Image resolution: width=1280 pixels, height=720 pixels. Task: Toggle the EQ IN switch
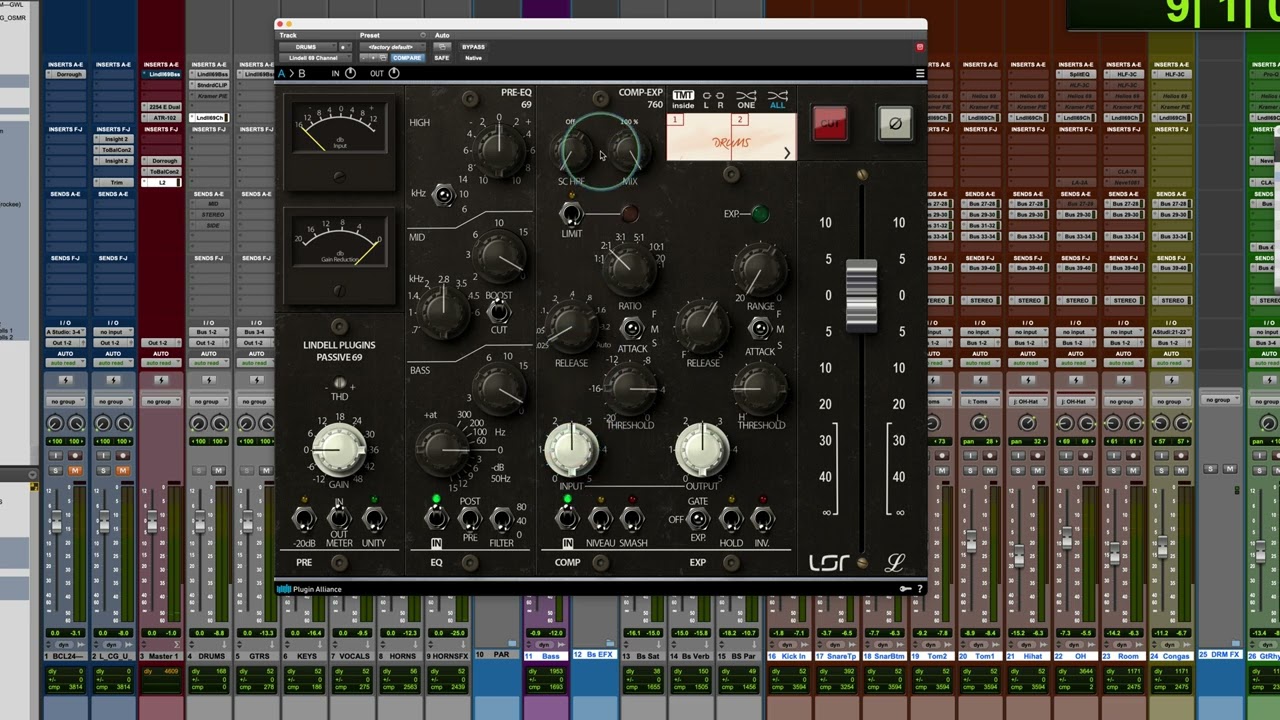[x=436, y=518]
